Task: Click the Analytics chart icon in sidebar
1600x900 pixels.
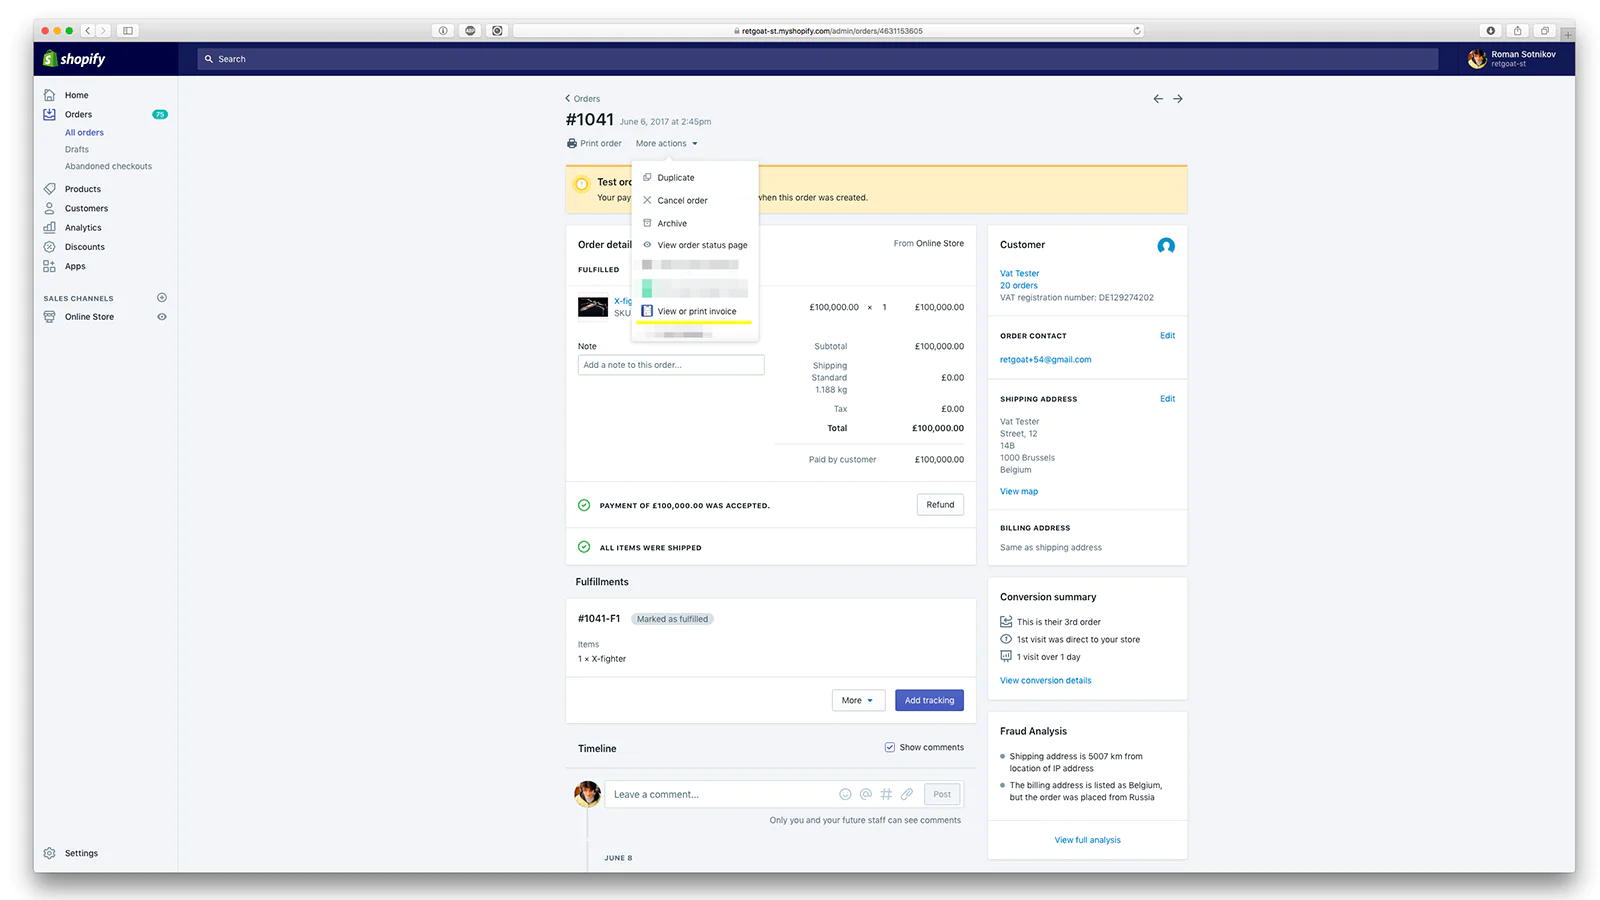Action: (50, 228)
